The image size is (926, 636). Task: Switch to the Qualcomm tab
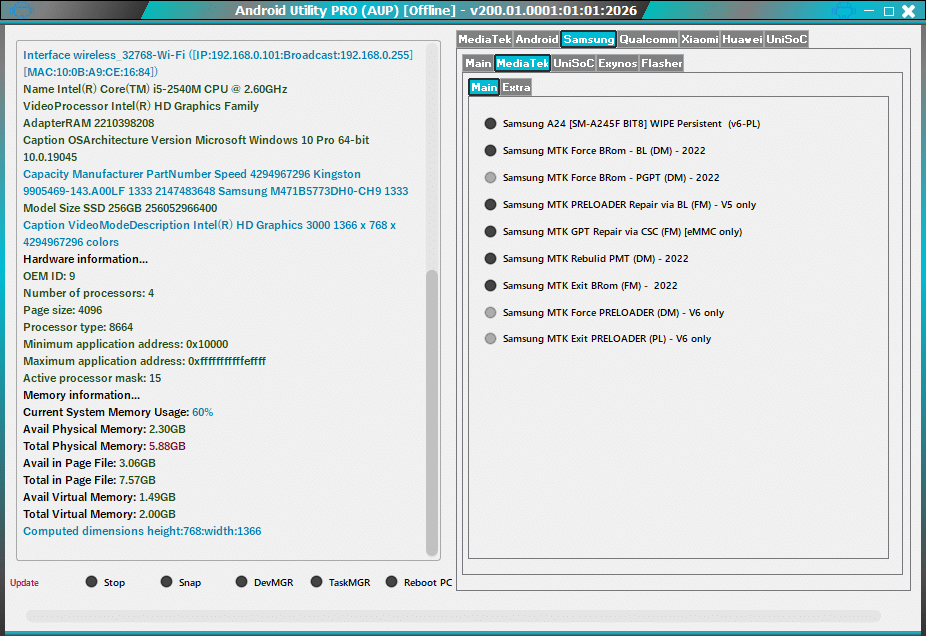[x=648, y=39]
